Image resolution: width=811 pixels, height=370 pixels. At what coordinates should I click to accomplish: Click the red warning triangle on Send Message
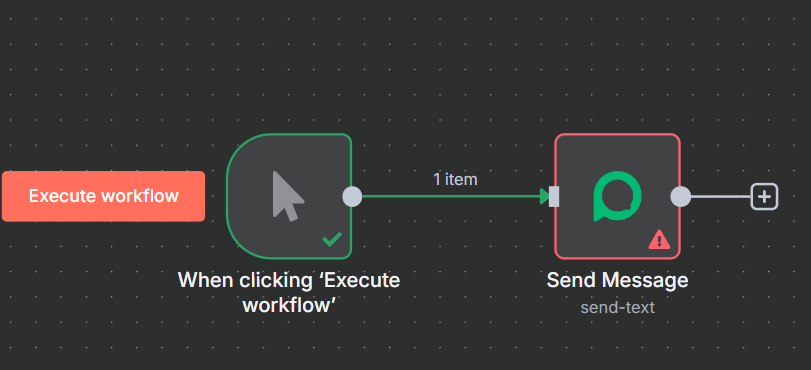[659, 239]
